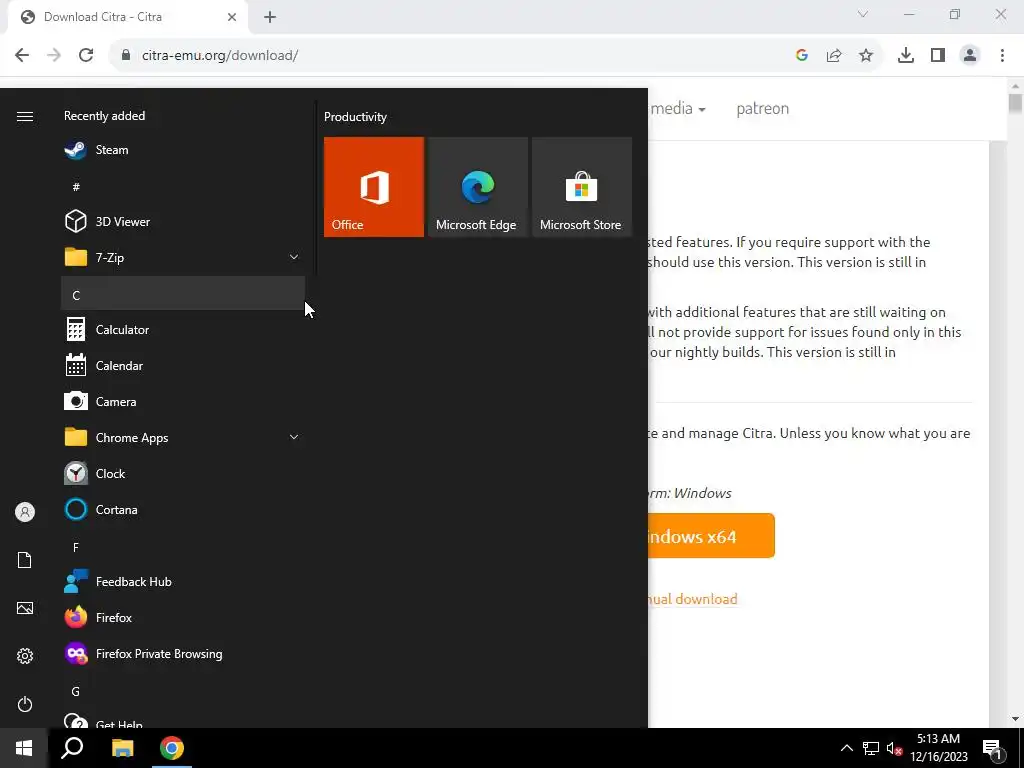
Task: Reload the Citra download page
Action: click(x=86, y=56)
